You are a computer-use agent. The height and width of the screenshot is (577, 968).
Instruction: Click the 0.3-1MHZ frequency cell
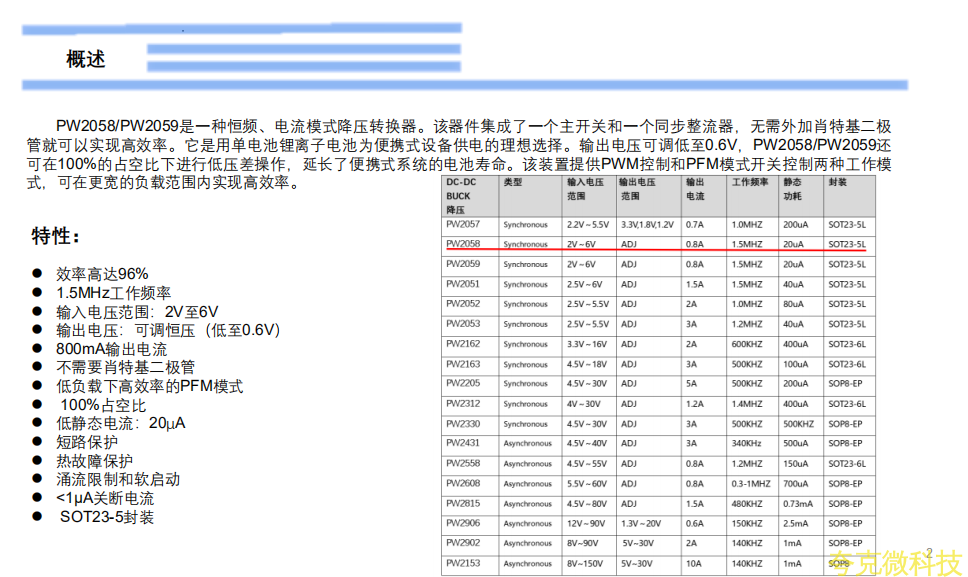click(x=750, y=484)
